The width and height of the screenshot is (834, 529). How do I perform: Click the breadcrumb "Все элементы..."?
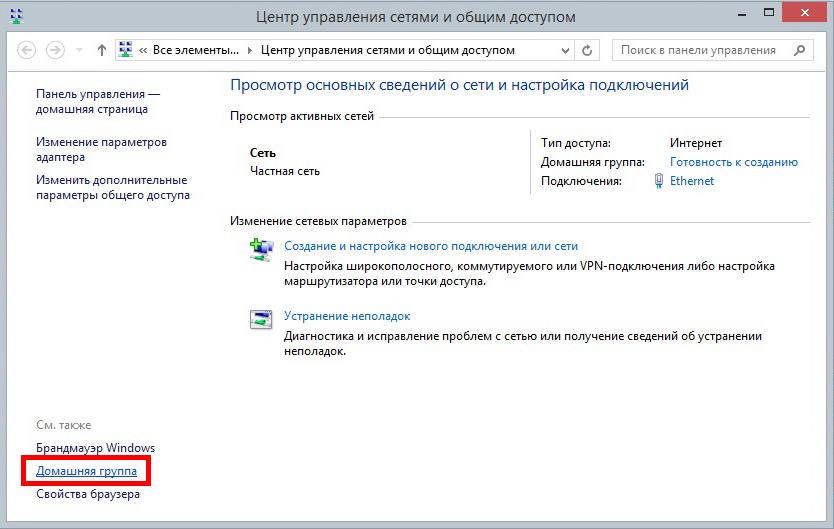pyautogui.click(x=196, y=50)
